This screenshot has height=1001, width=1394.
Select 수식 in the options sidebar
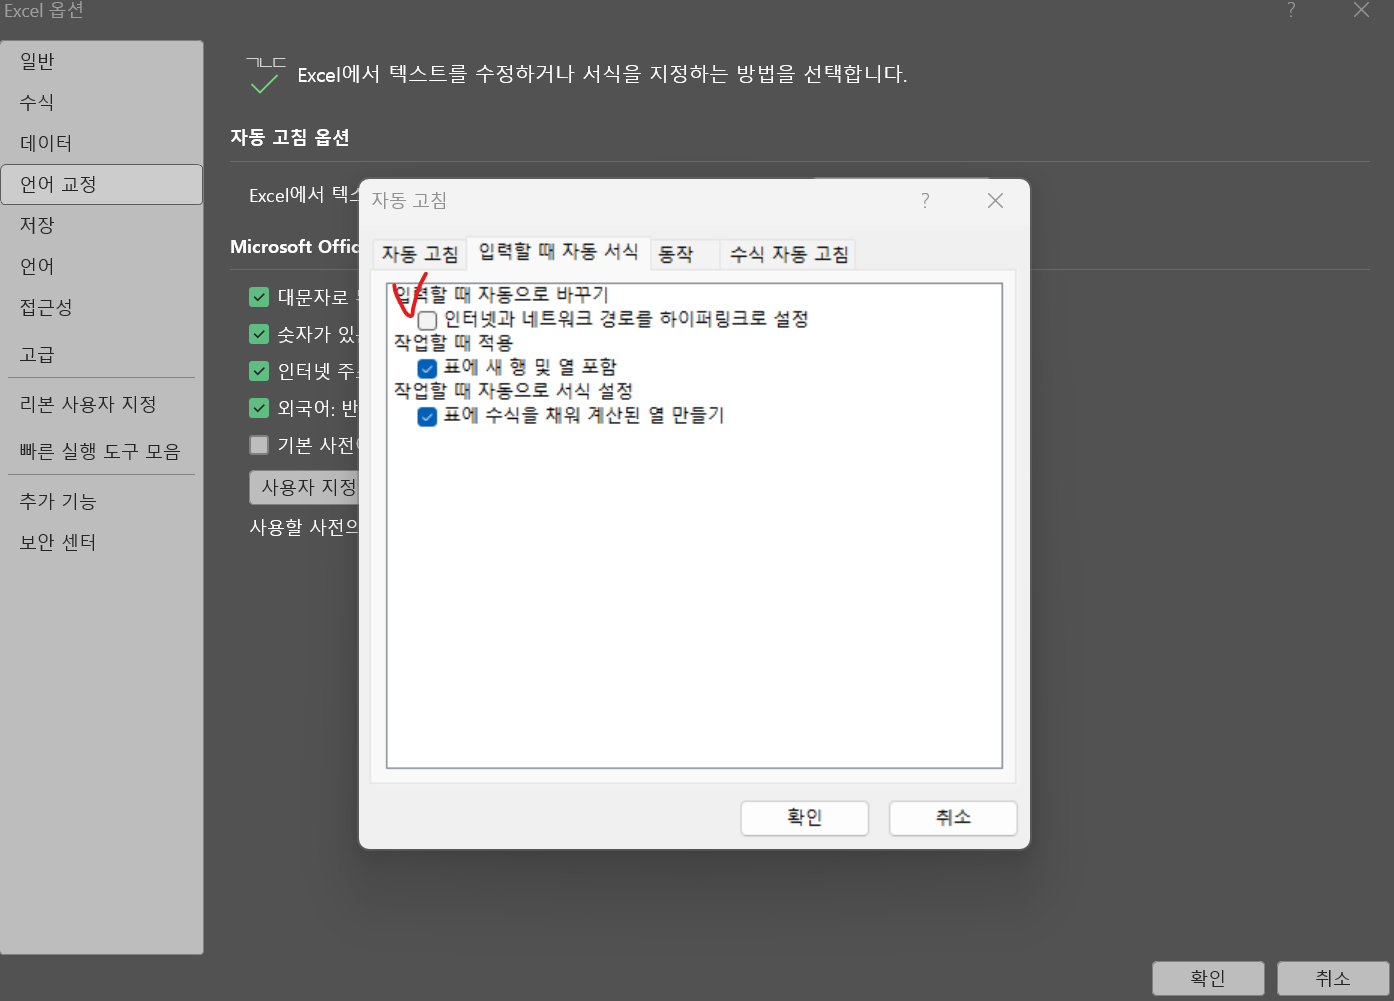pyautogui.click(x=101, y=102)
